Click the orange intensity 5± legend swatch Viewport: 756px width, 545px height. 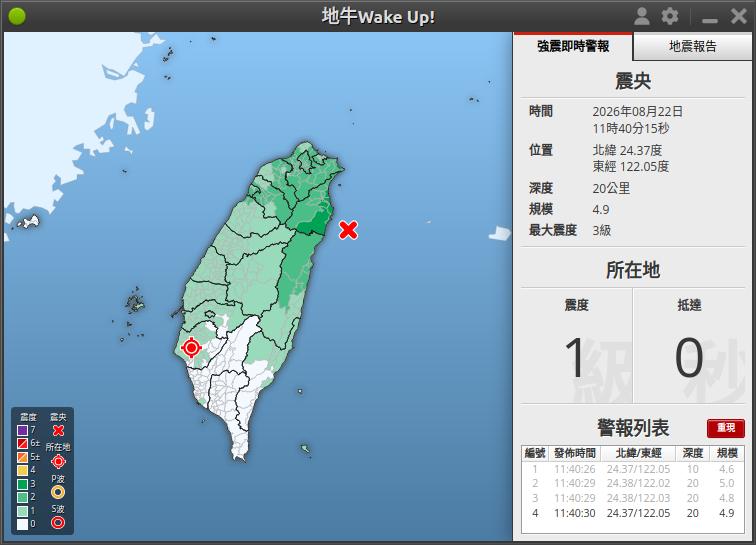pyautogui.click(x=23, y=457)
